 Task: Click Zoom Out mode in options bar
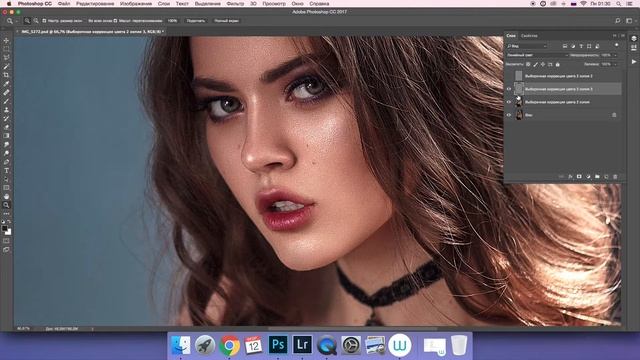point(36,21)
